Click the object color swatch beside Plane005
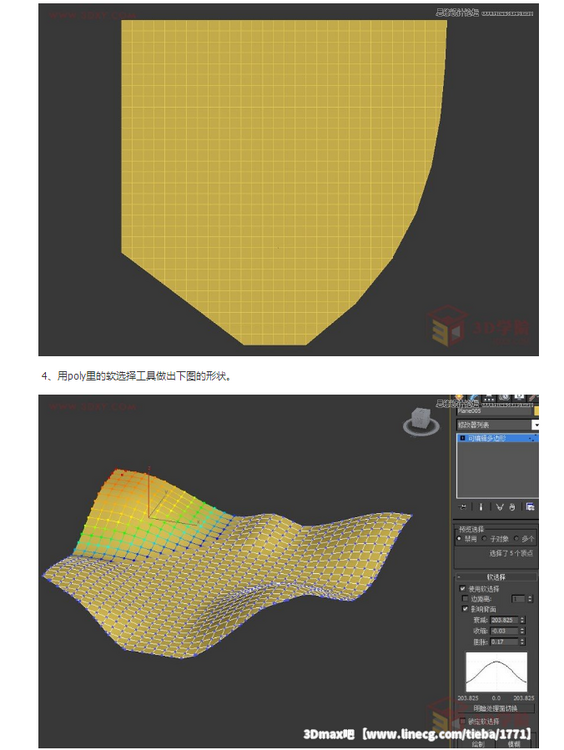The width and height of the screenshot is (564, 750). point(537,411)
